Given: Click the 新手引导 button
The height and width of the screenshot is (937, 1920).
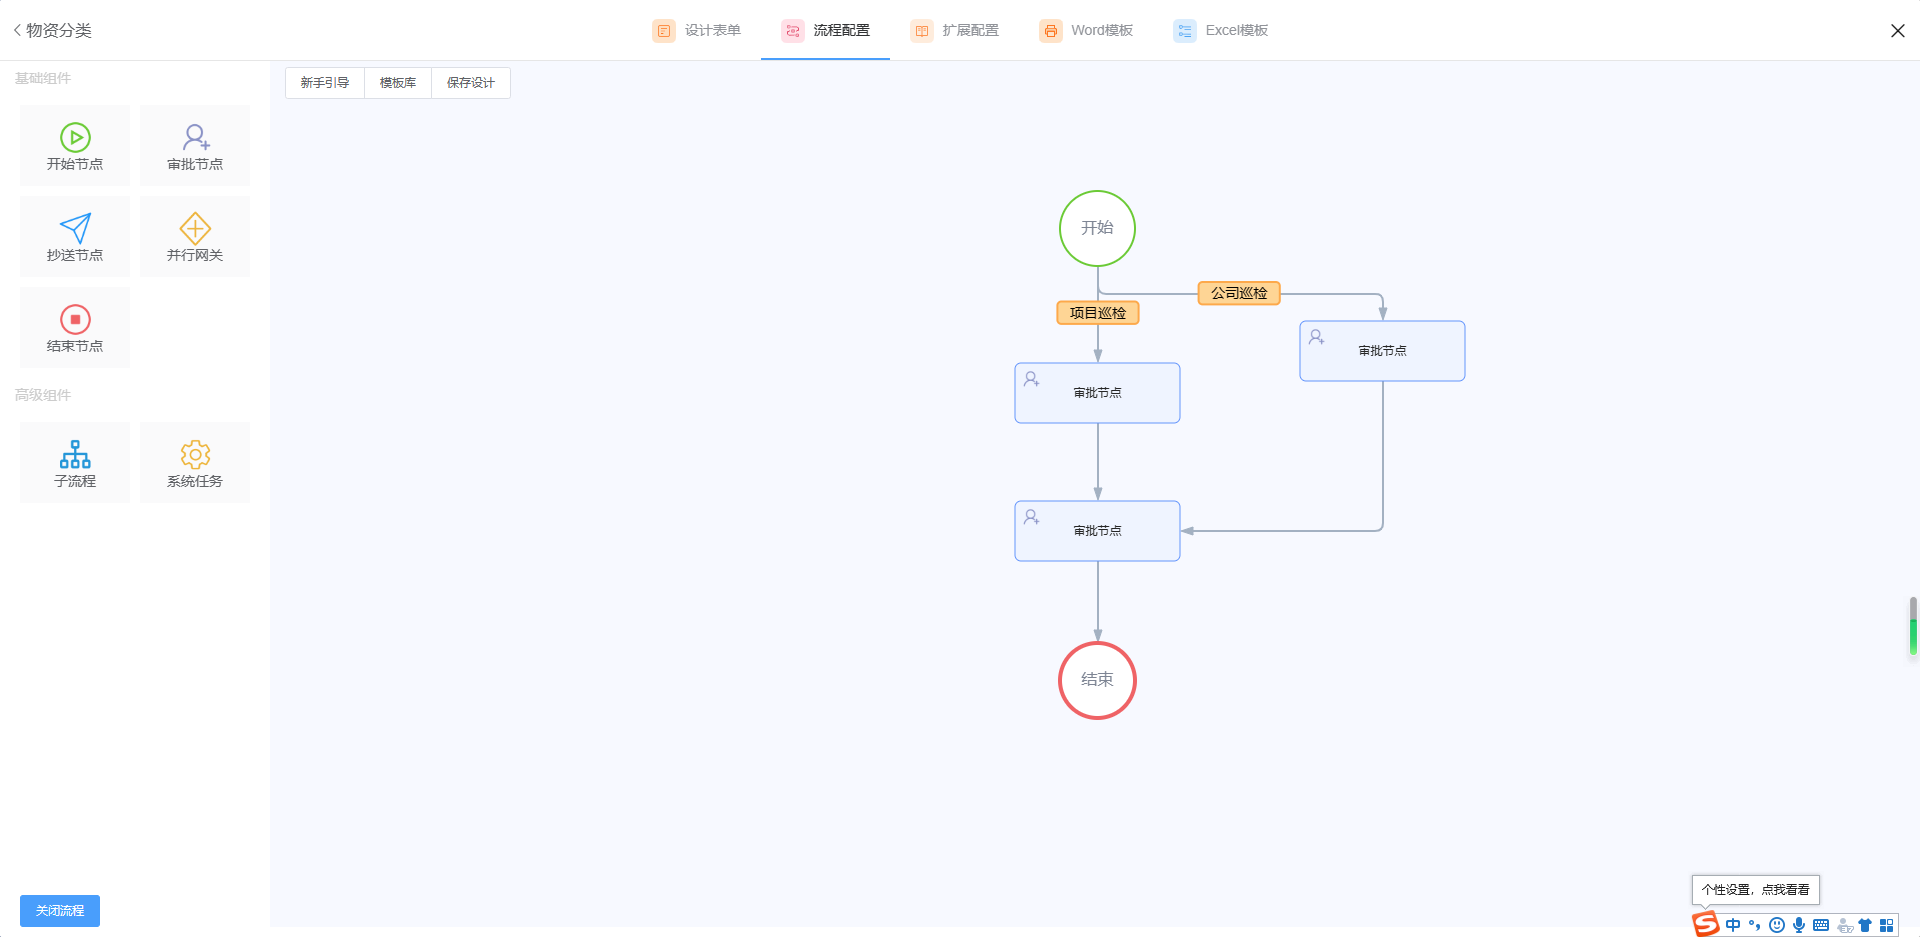Looking at the screenshot, I should [x=325, y=83].
